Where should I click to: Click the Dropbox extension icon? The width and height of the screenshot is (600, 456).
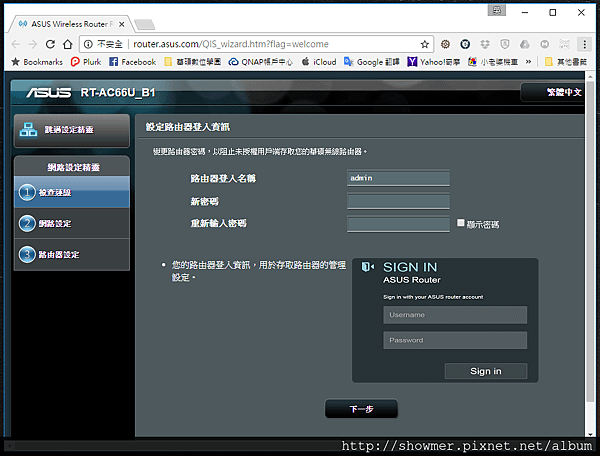click(485, 44)
